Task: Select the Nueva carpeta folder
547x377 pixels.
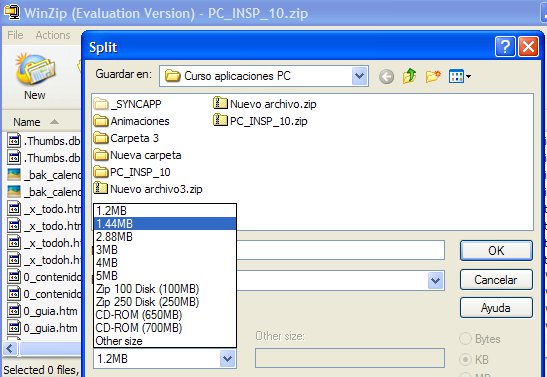Action: [x=137, y=155]
